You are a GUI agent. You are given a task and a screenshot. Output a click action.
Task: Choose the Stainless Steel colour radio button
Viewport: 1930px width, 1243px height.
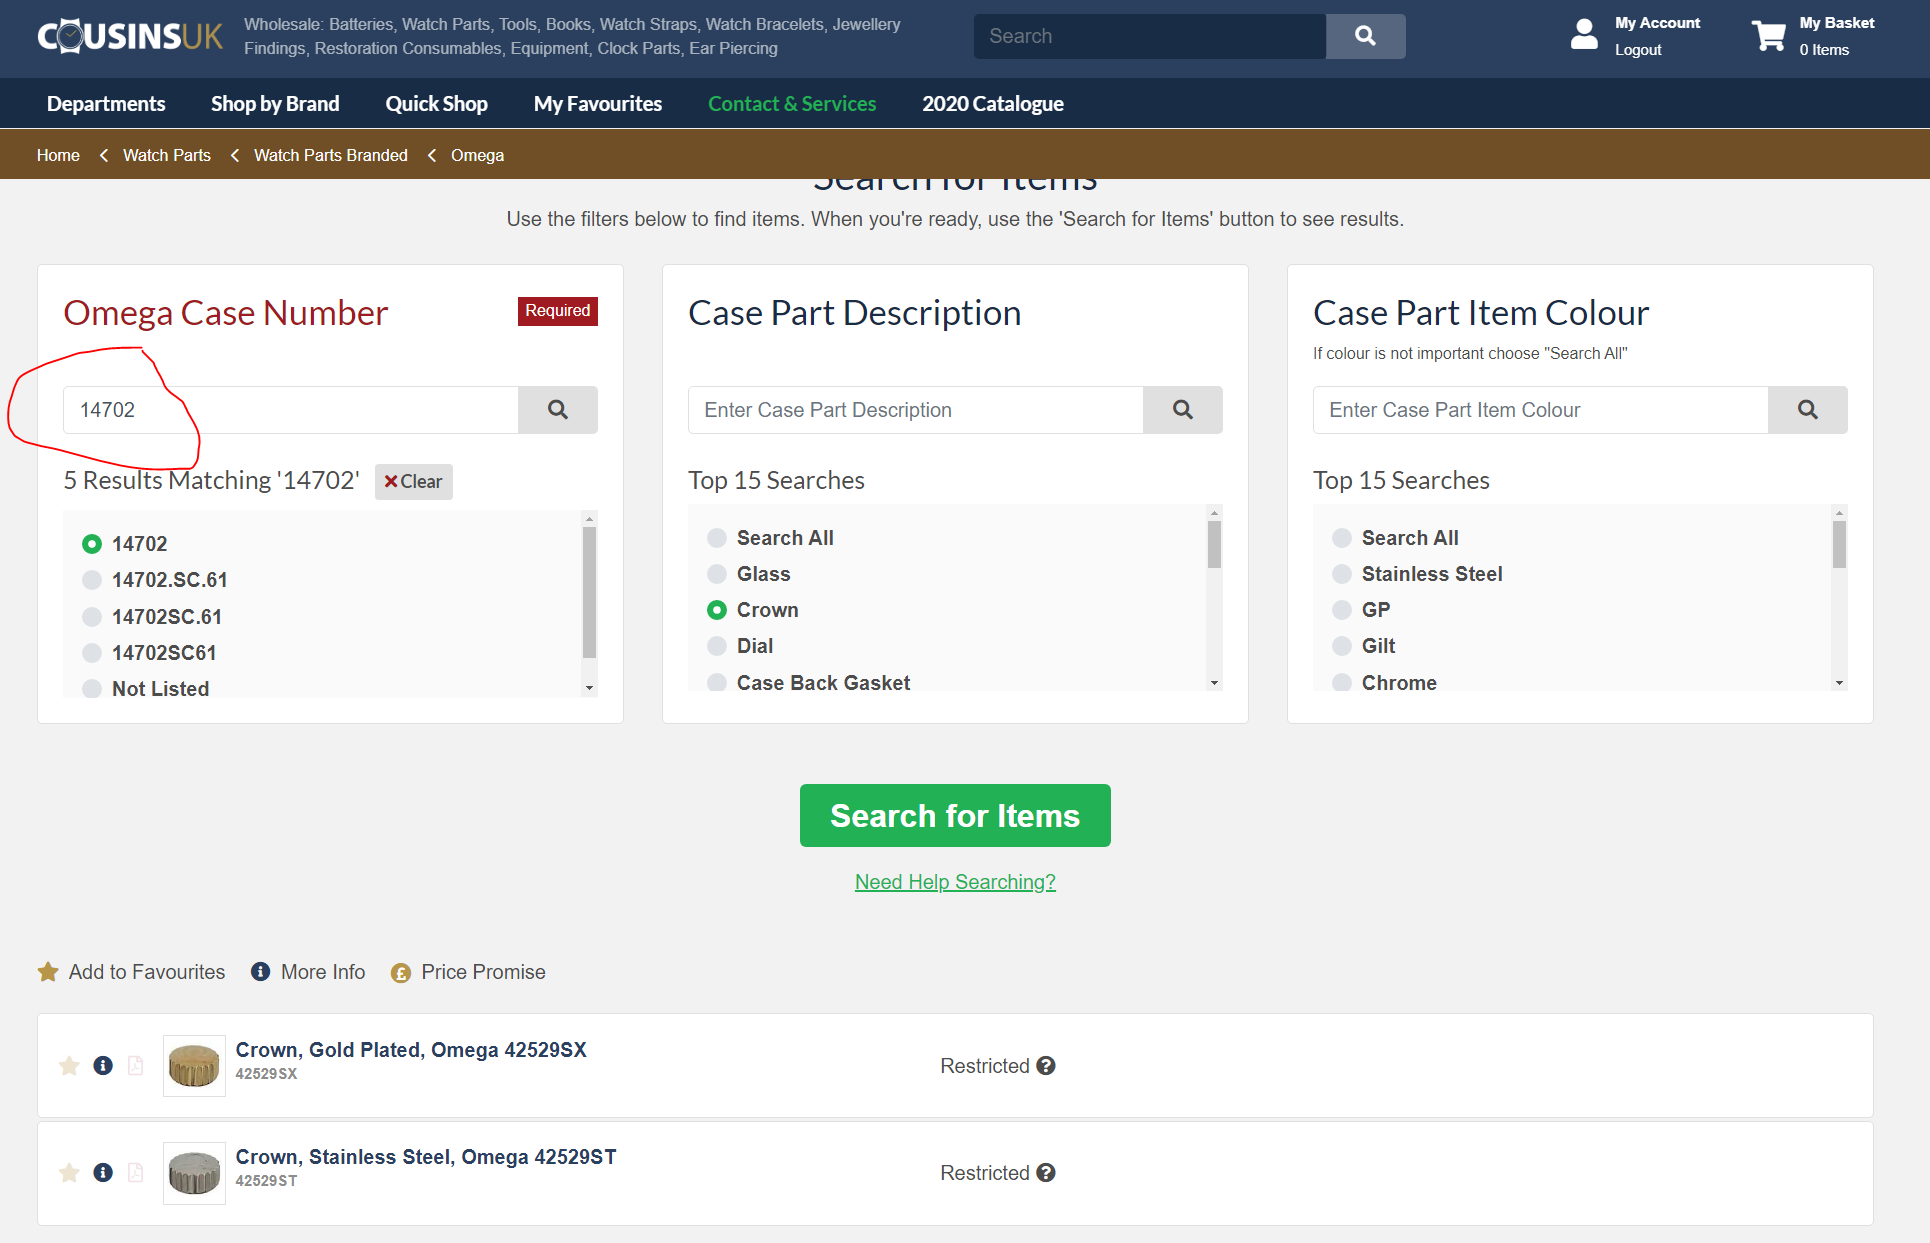coord(1342,574)
